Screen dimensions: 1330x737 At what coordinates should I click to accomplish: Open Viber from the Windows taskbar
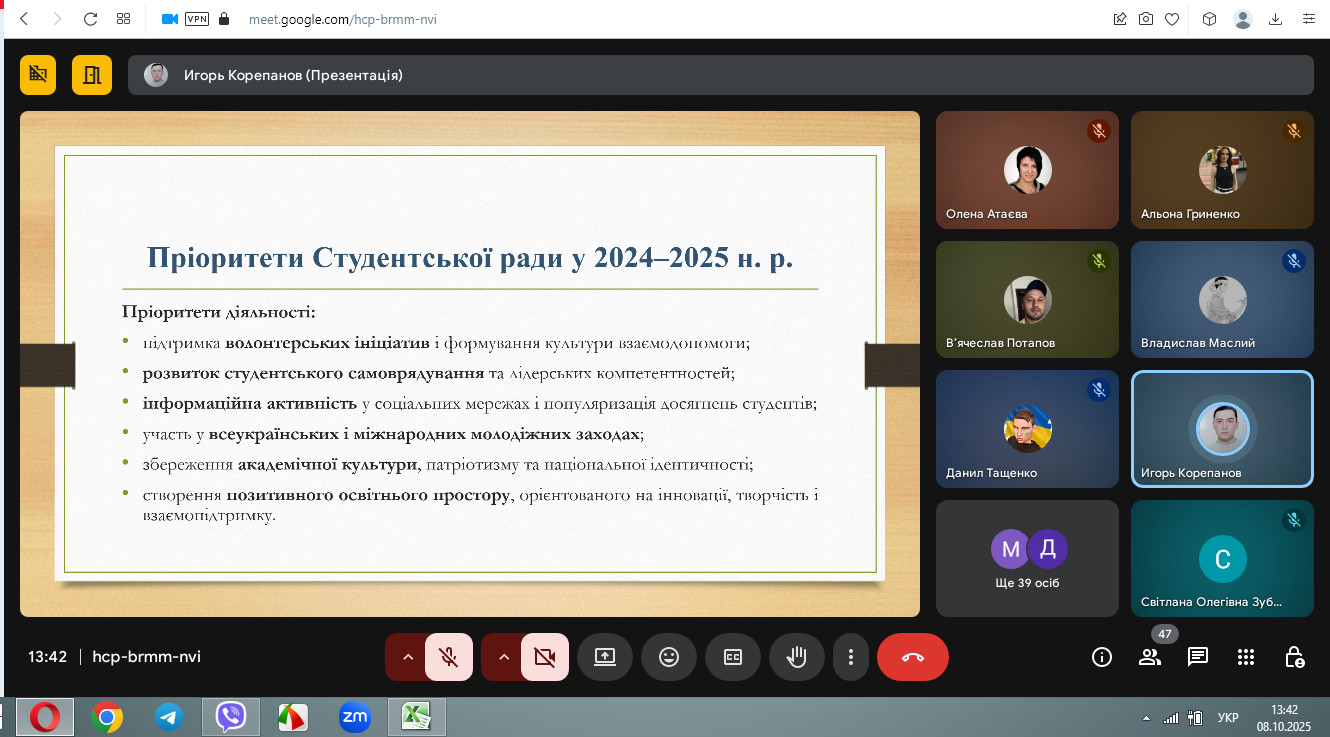pos(231,716)
